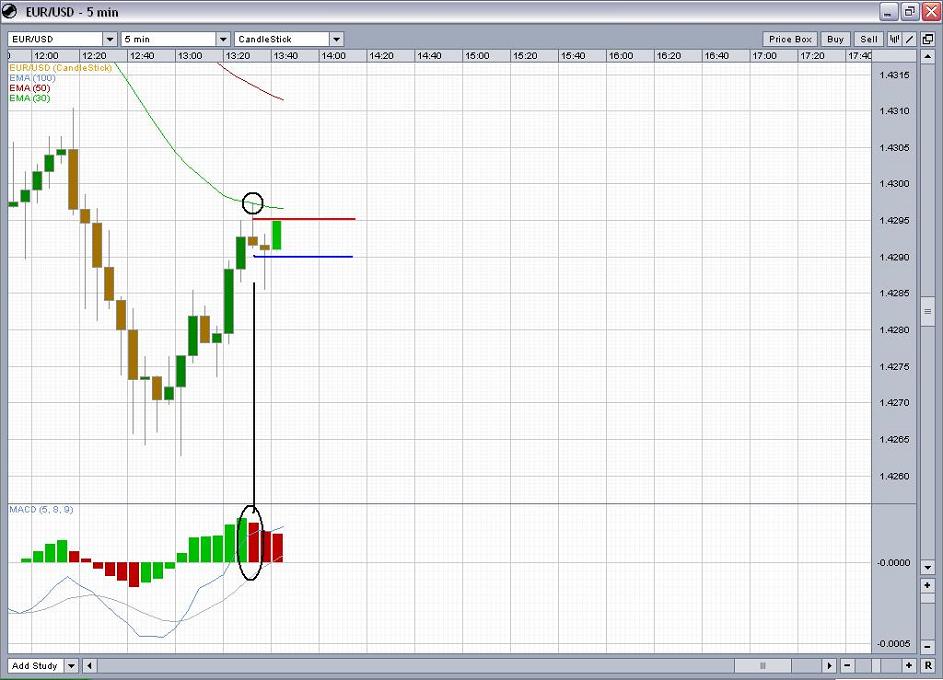Click horizontal zoom in plus button
The image size is (943, 680).
click(x=909, y=665)
